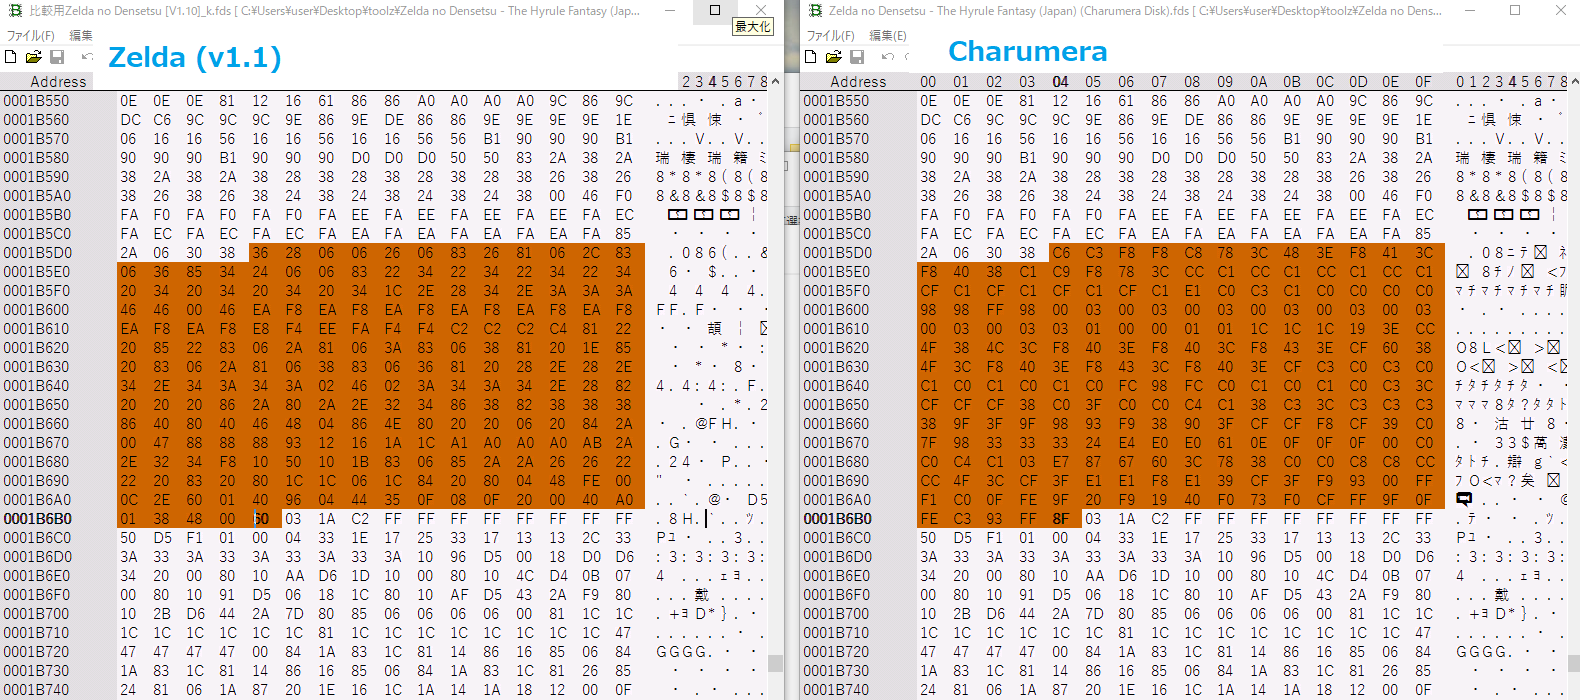Click the Open folder icon in Charumera Disk window
Viewport: 1580px width, 700px height.
[833, 57]
